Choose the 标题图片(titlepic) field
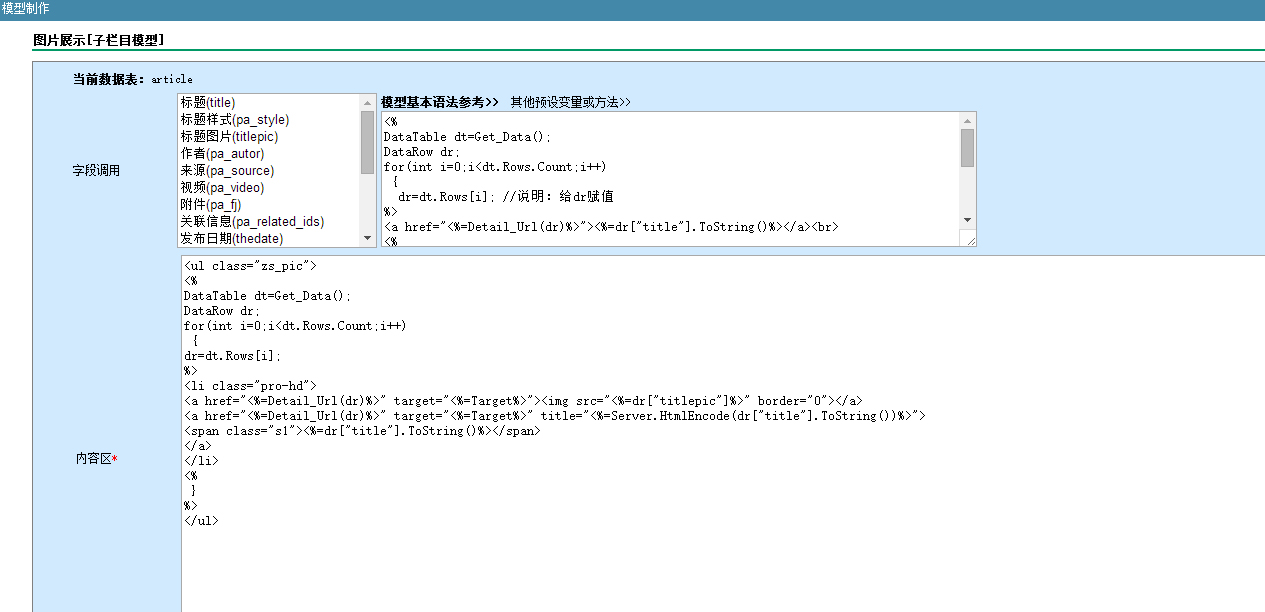Viewport: 1265px width, 612px height. [229, 136]
